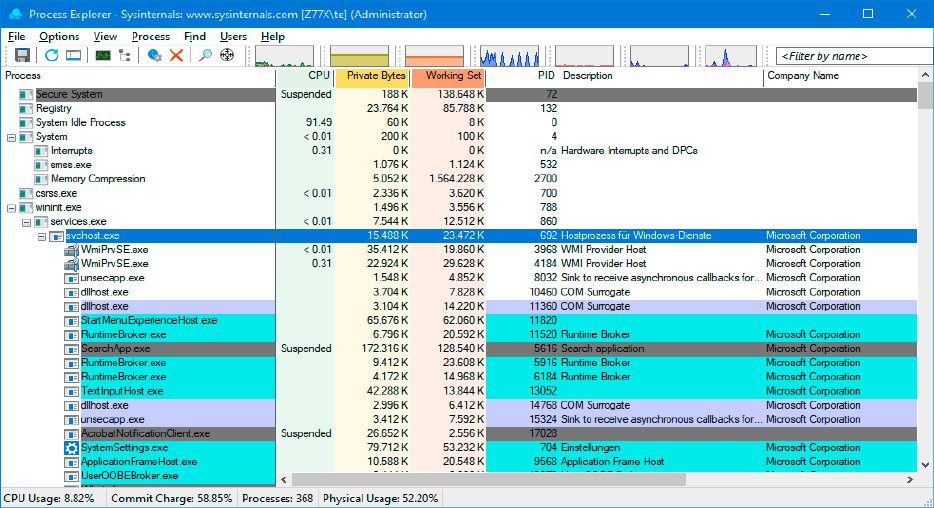This screenshot has height=508, width=934.
Task: Select the AcrobatNotificationClient.exe row
Action: (x=459, y=434)
